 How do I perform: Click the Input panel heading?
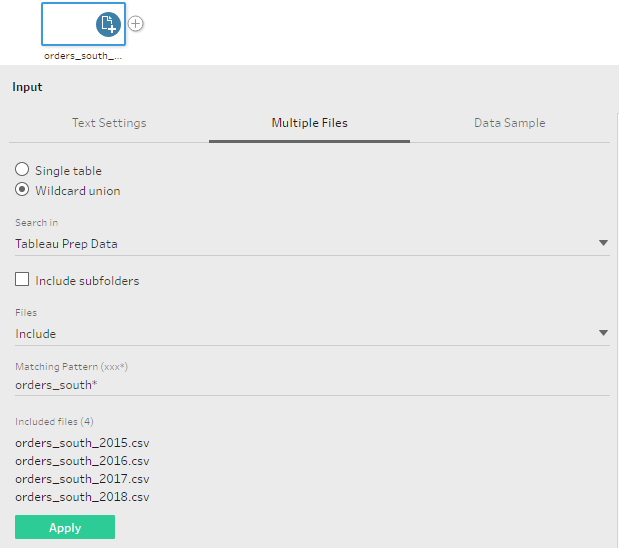[x=27, y=87]
